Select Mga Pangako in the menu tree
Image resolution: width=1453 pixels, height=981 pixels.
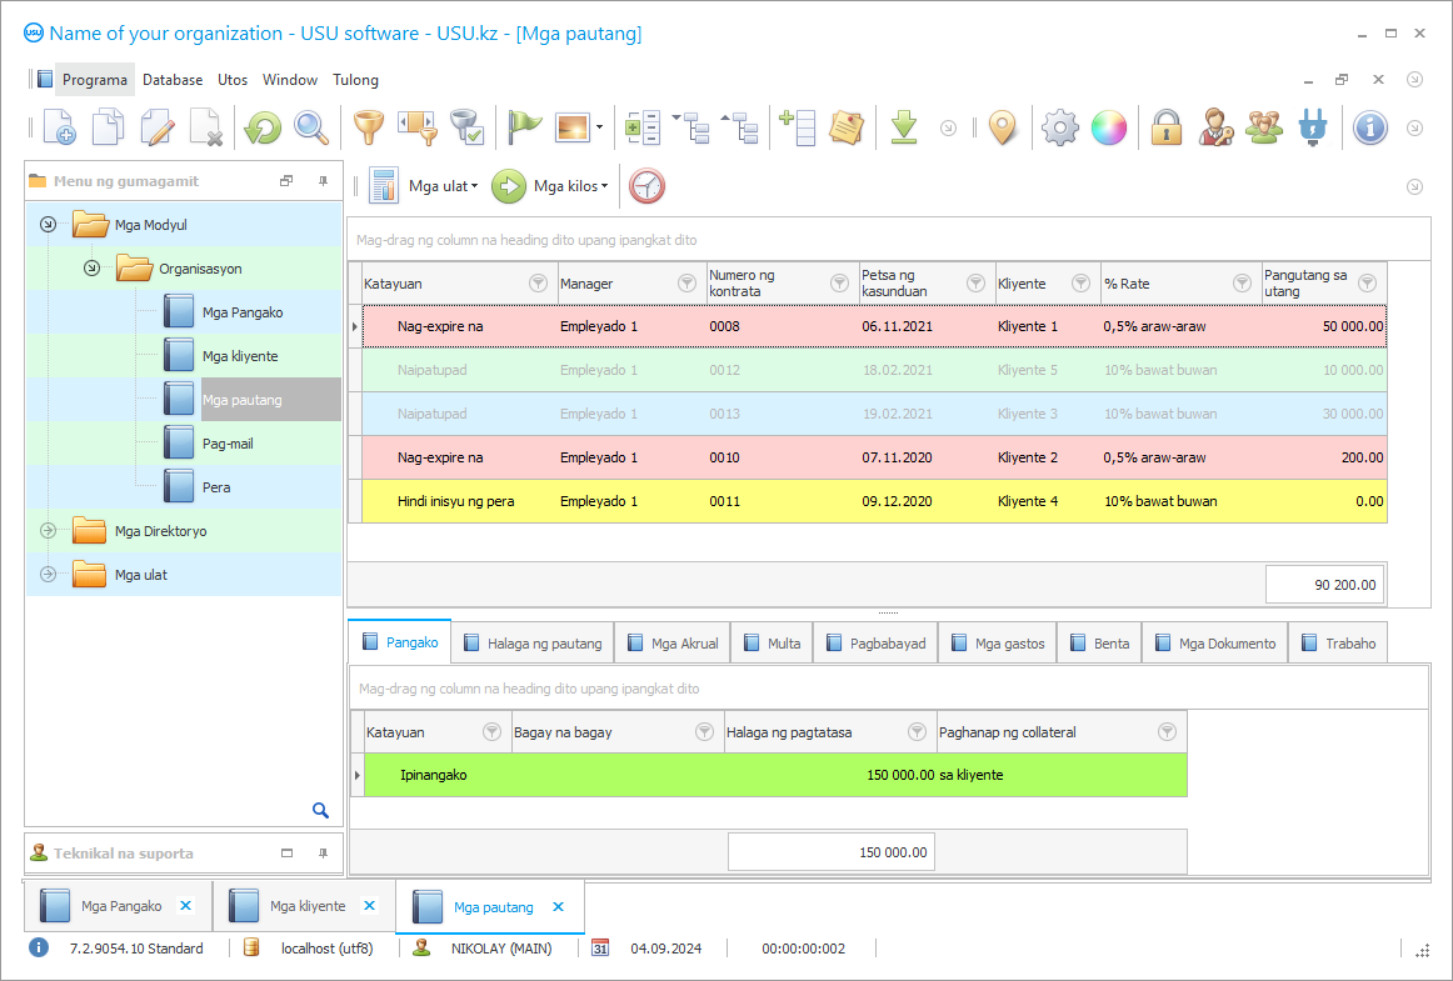242,312
